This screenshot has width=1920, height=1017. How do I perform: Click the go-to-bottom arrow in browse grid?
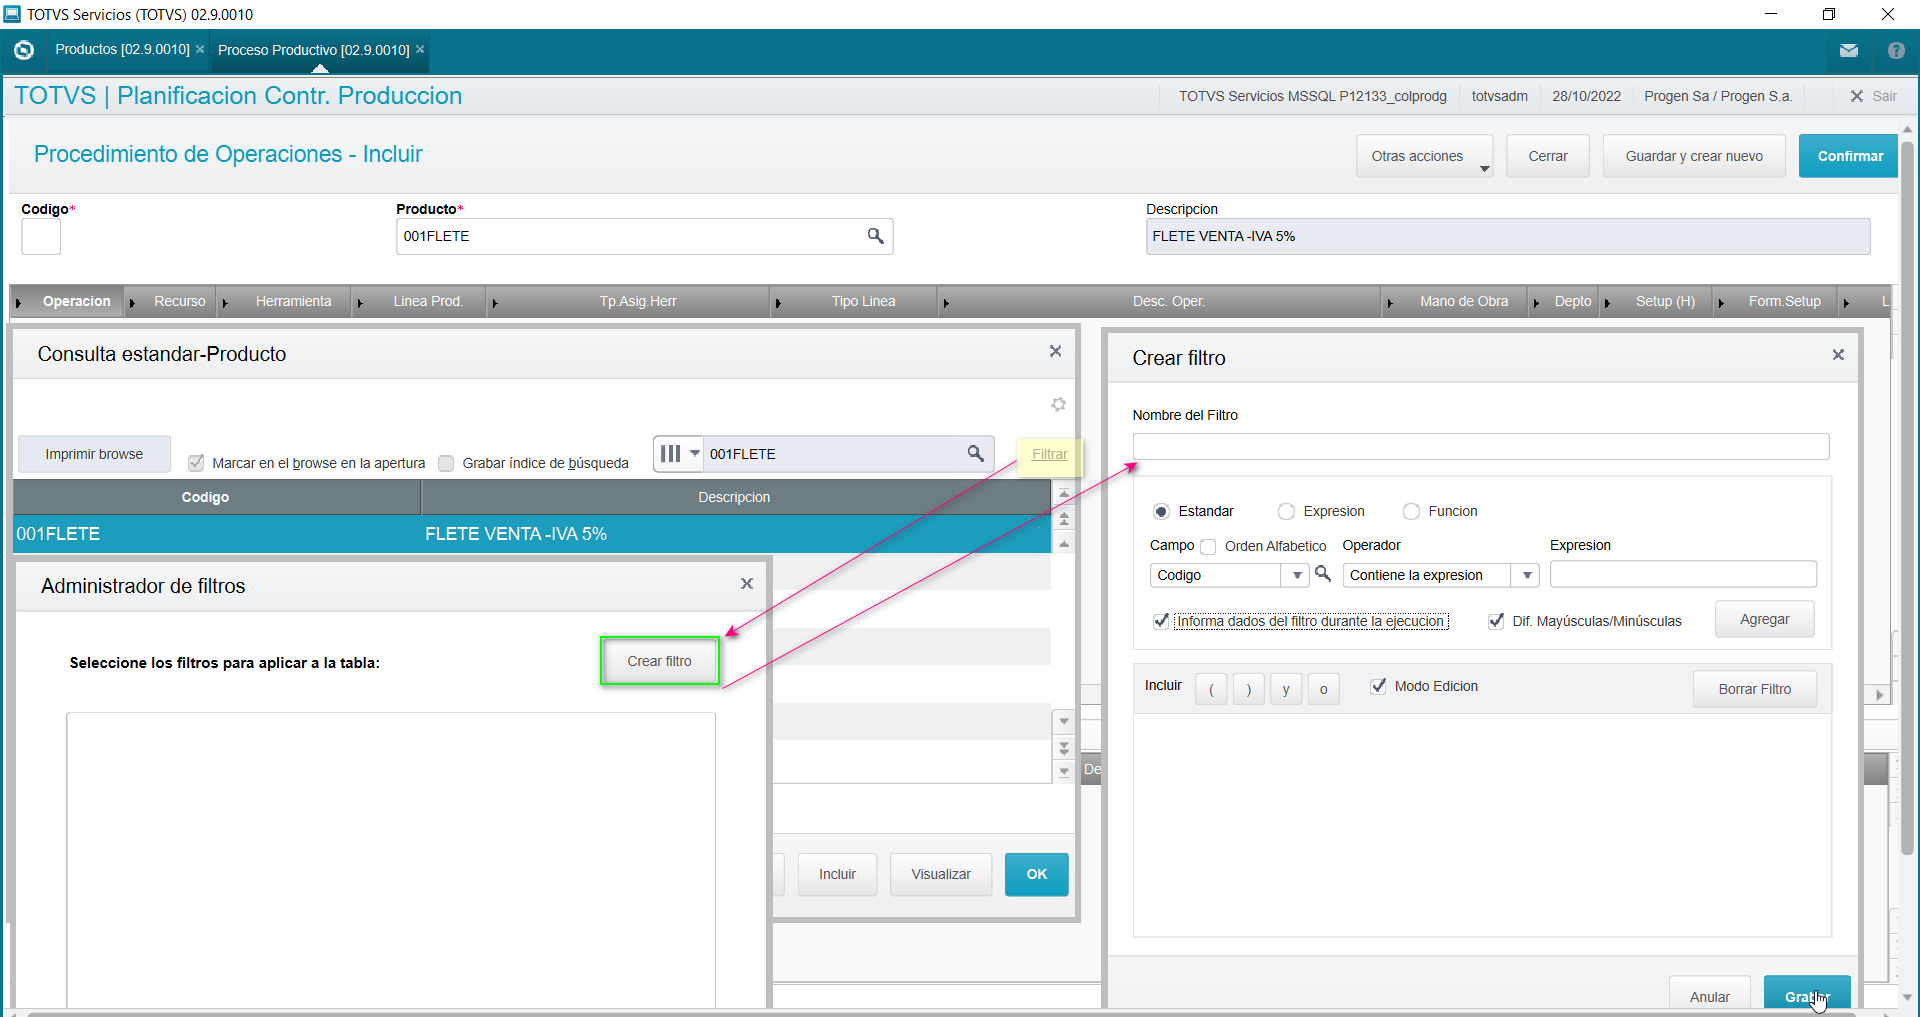pos(1064,772)
